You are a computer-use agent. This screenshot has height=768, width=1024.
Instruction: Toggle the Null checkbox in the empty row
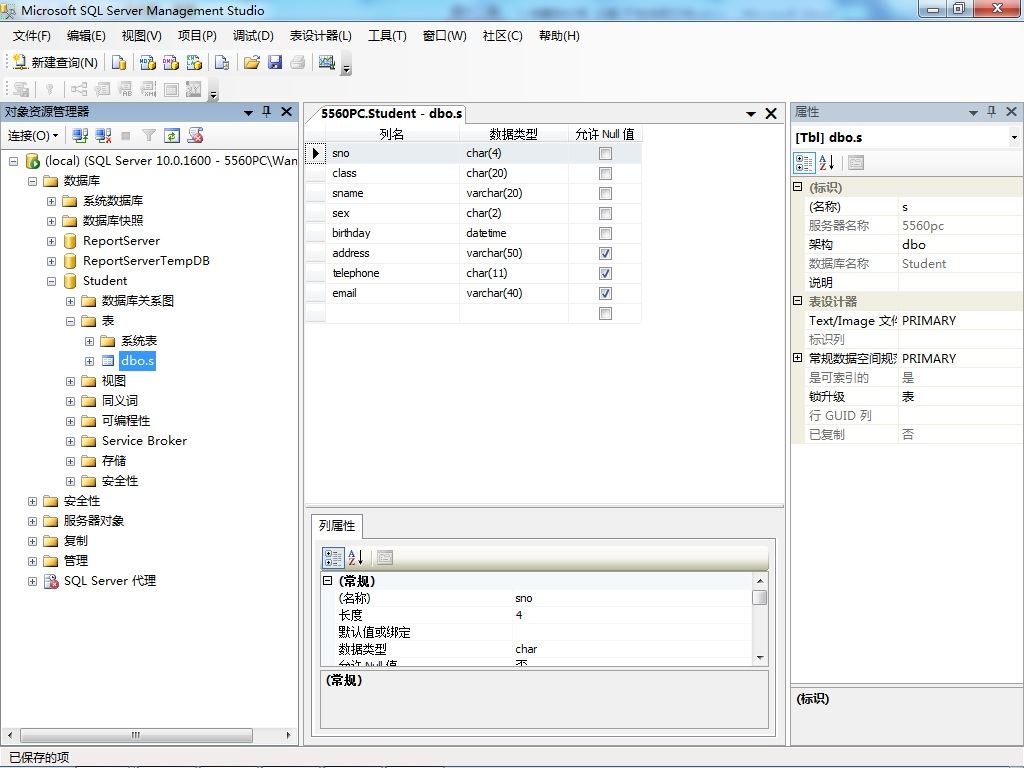point(605,313)
